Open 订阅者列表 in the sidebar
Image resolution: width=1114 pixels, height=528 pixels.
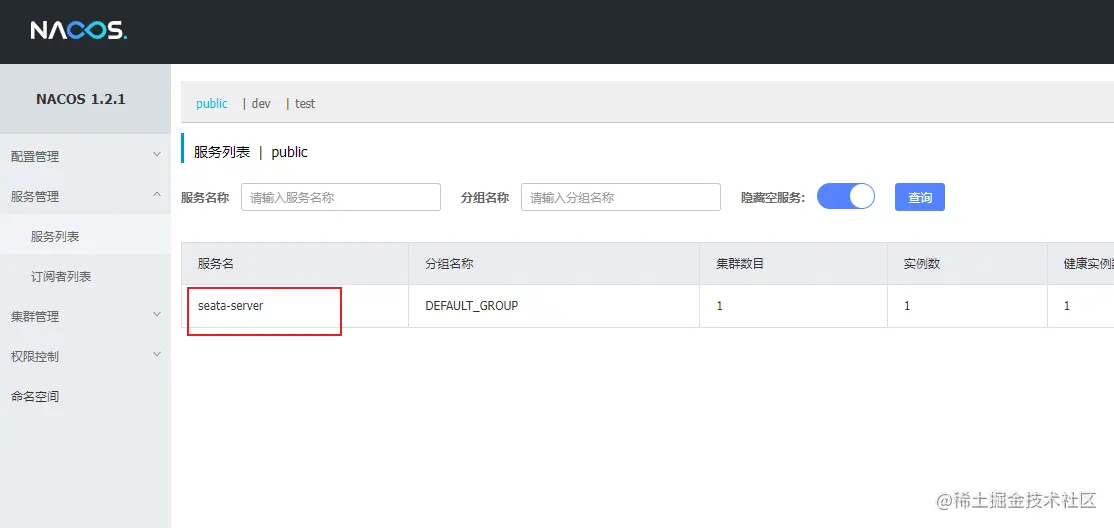click(61, 276)
